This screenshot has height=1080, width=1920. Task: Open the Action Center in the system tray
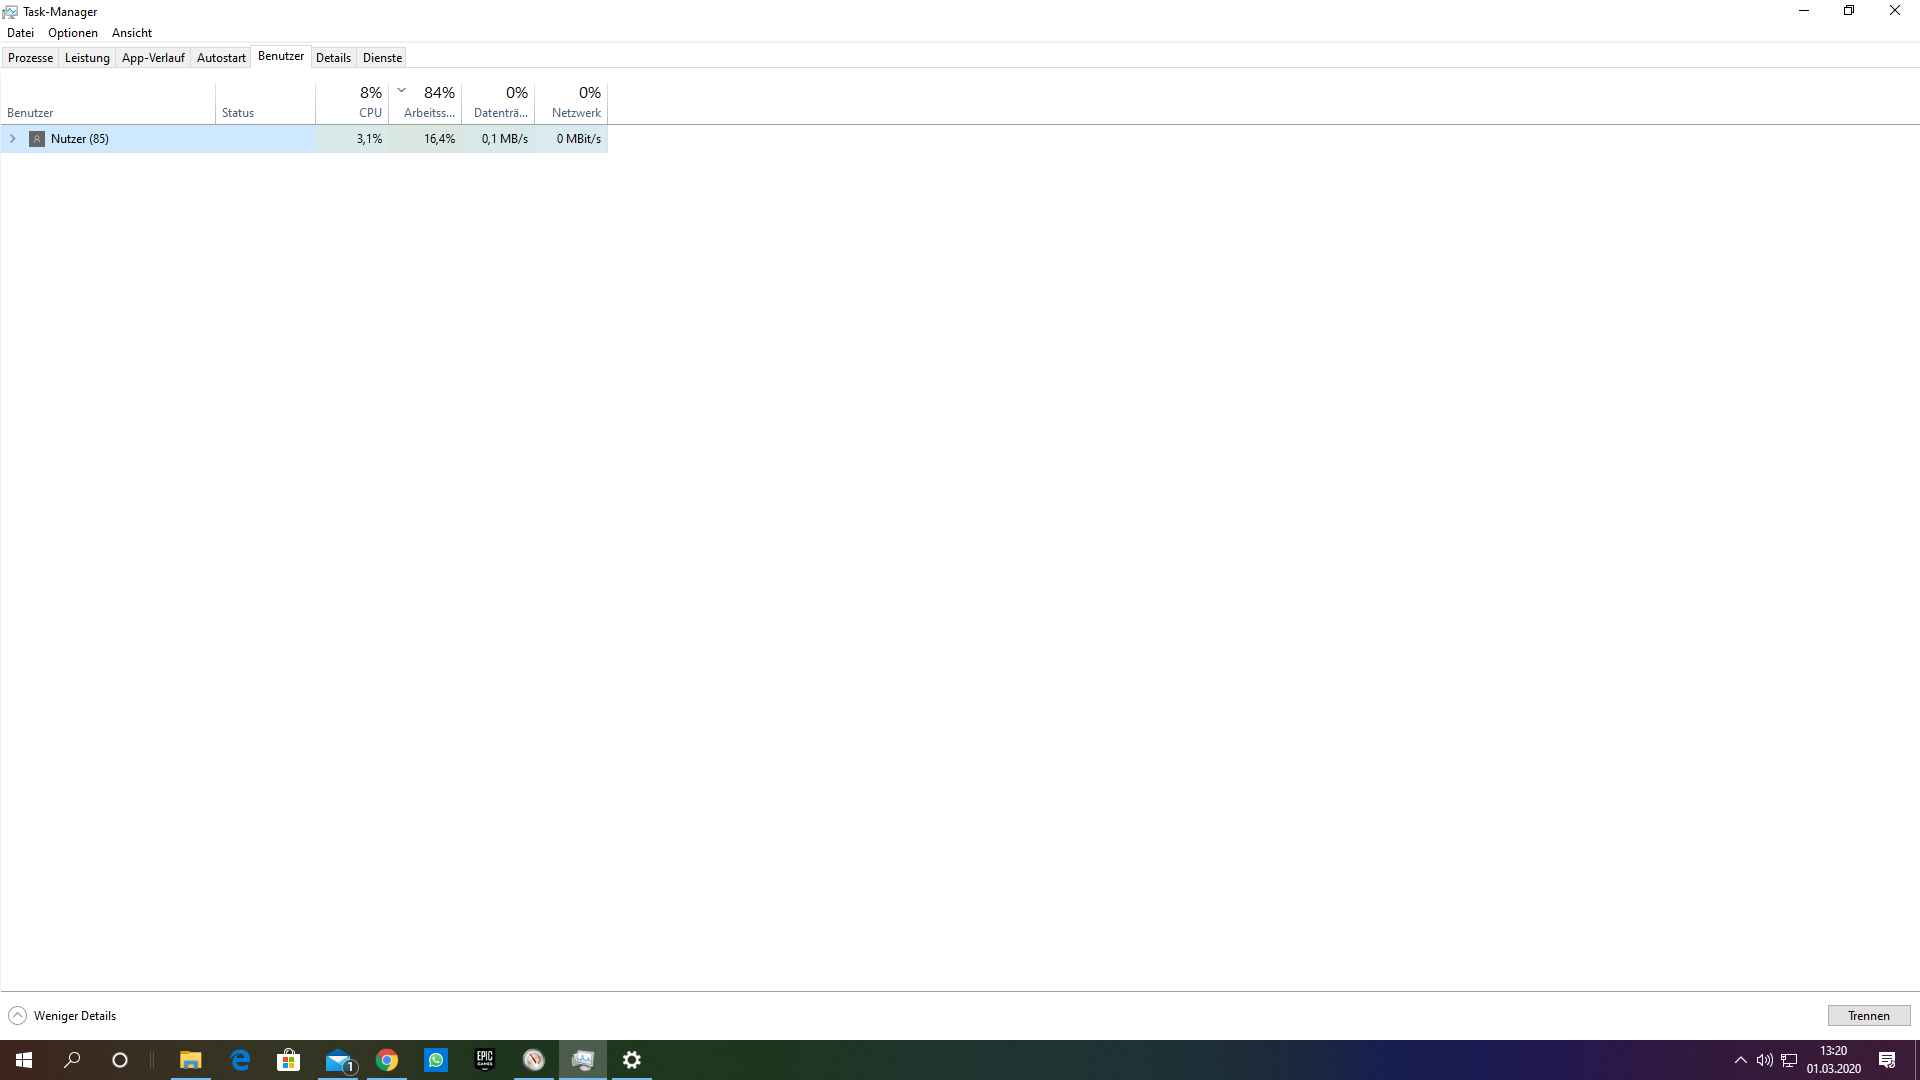(x=1888, y=1059)
